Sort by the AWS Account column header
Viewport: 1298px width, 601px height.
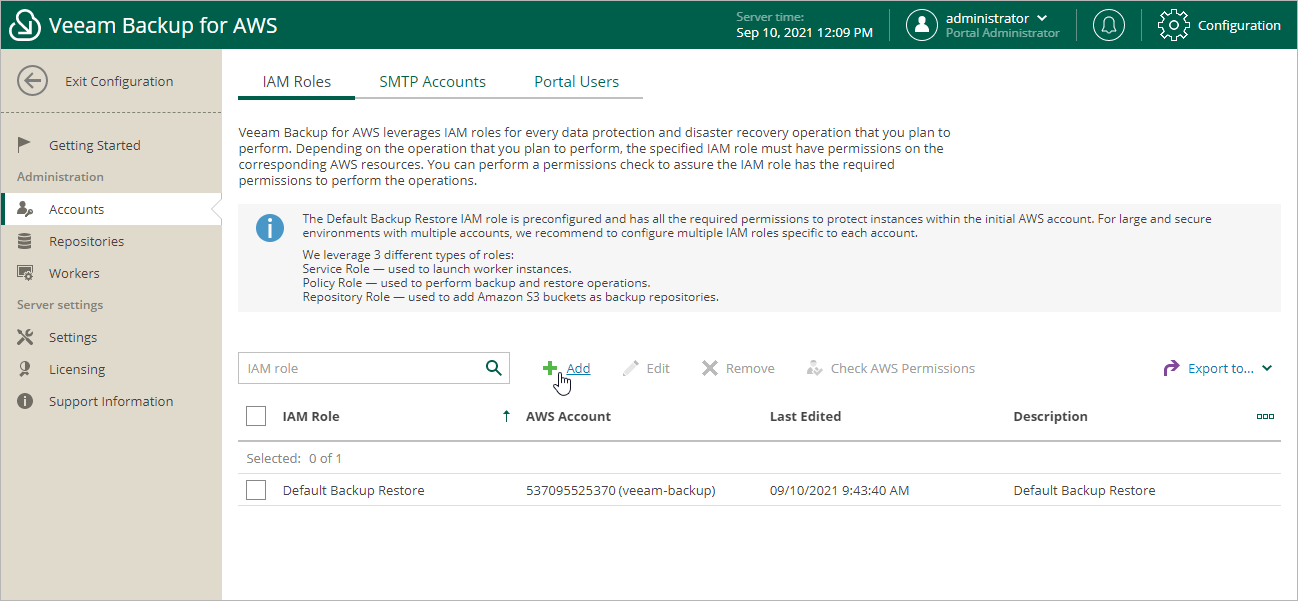568,416
